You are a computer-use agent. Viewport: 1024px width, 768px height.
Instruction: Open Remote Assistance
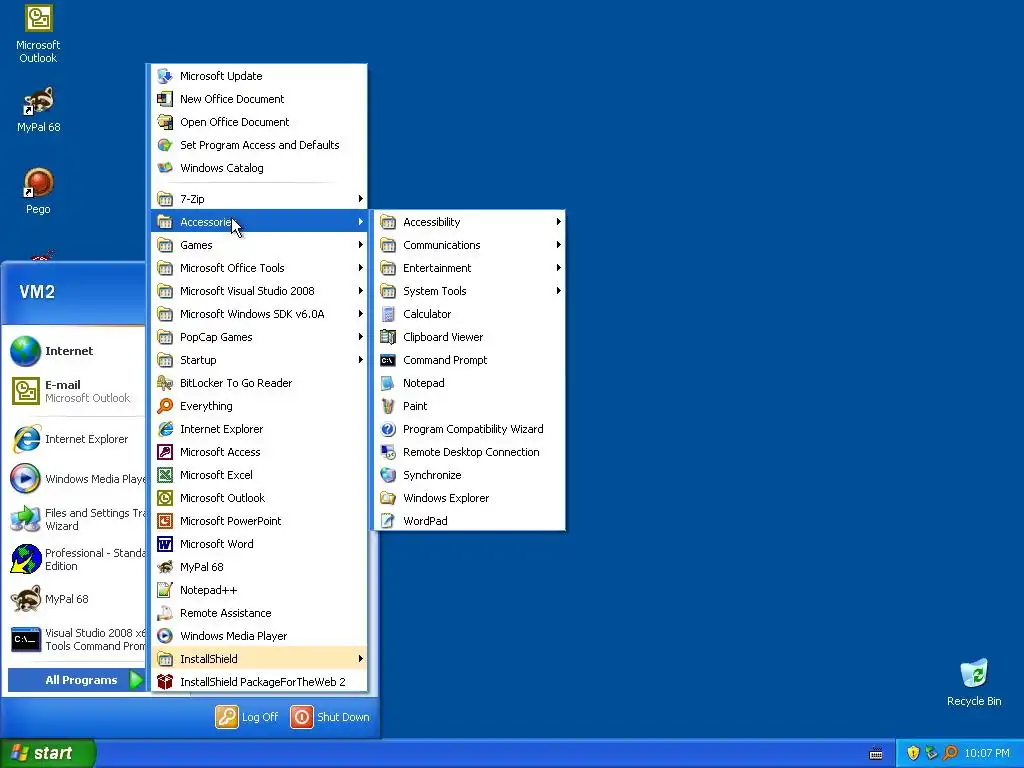pyautogui.click(x=259, y=613)
